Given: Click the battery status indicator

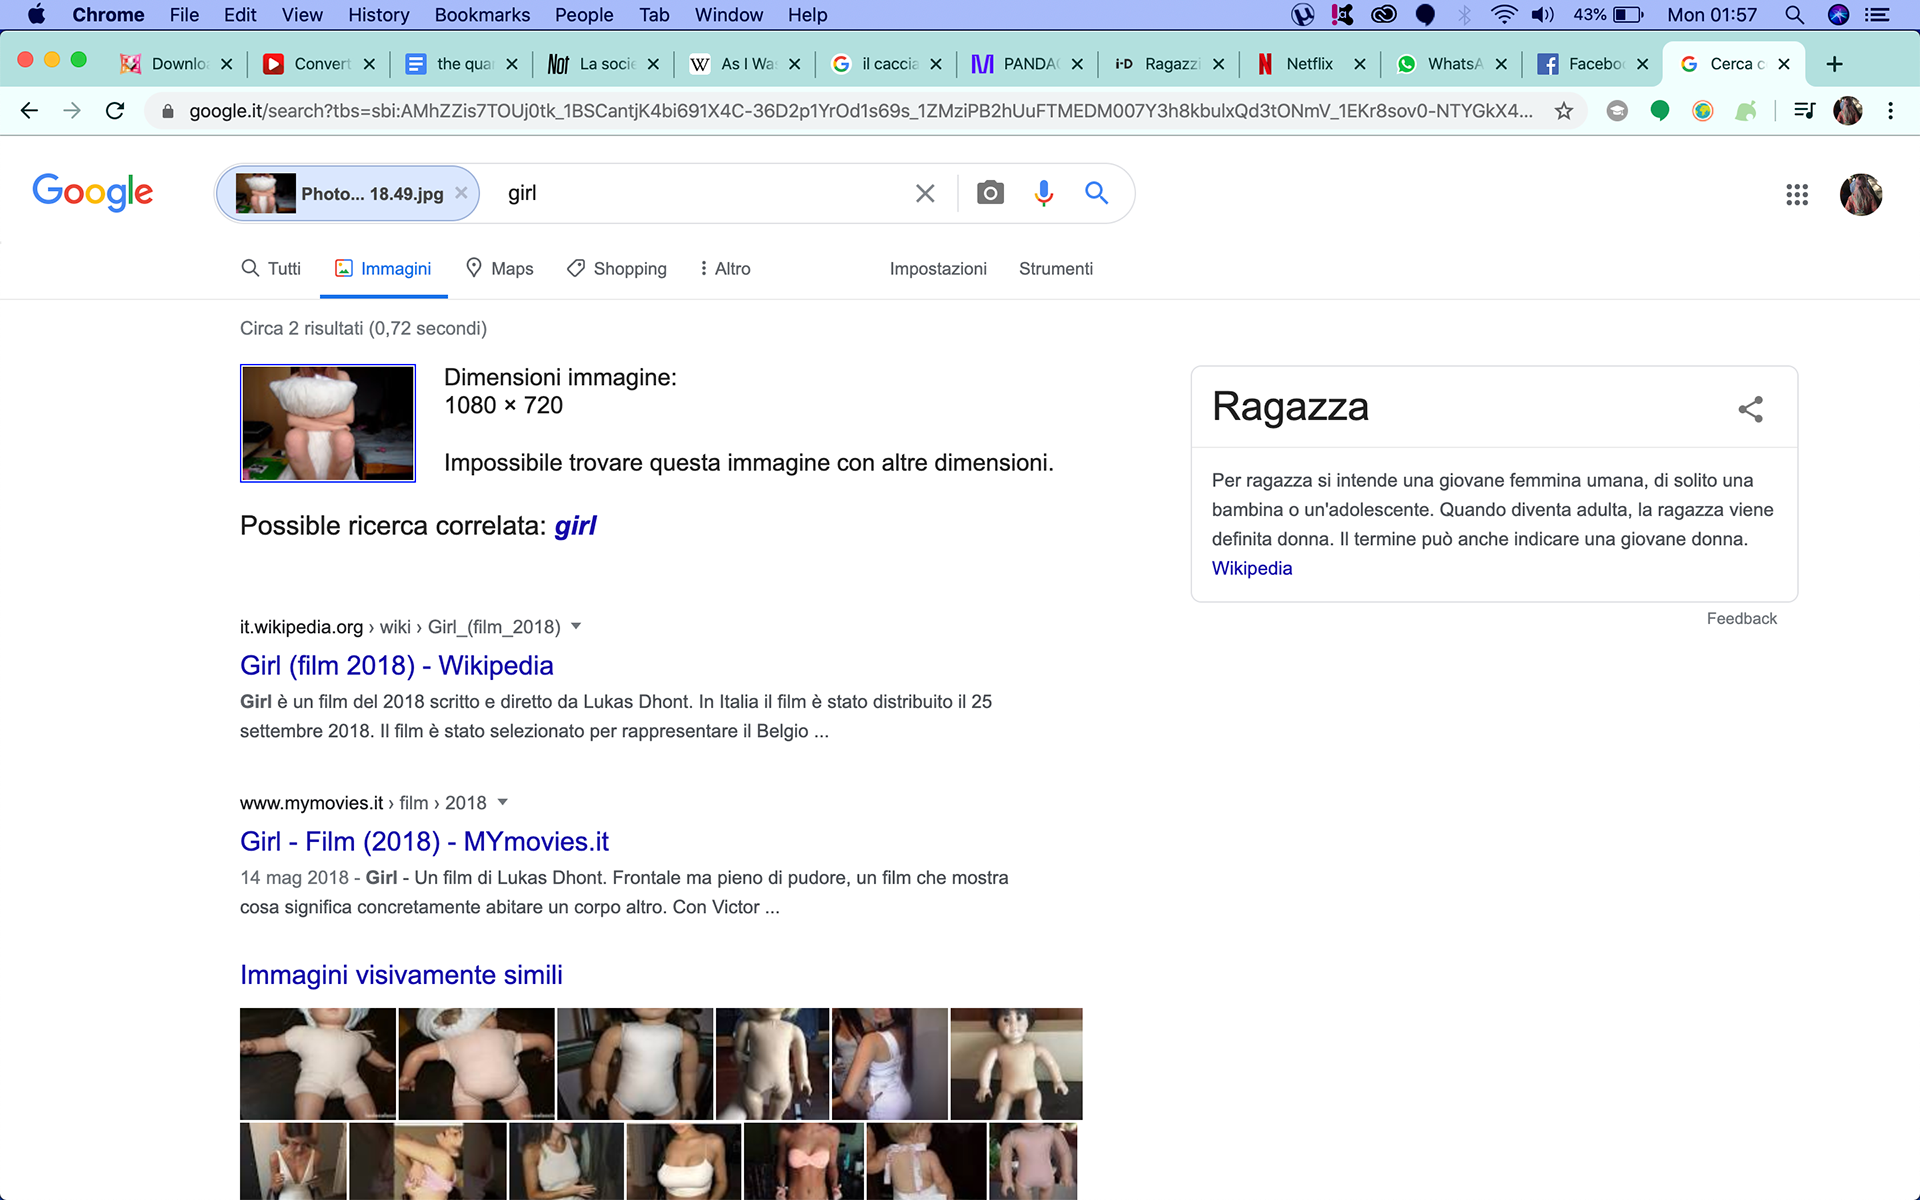Looking at the screenshot, I should tap(1609, 15).
